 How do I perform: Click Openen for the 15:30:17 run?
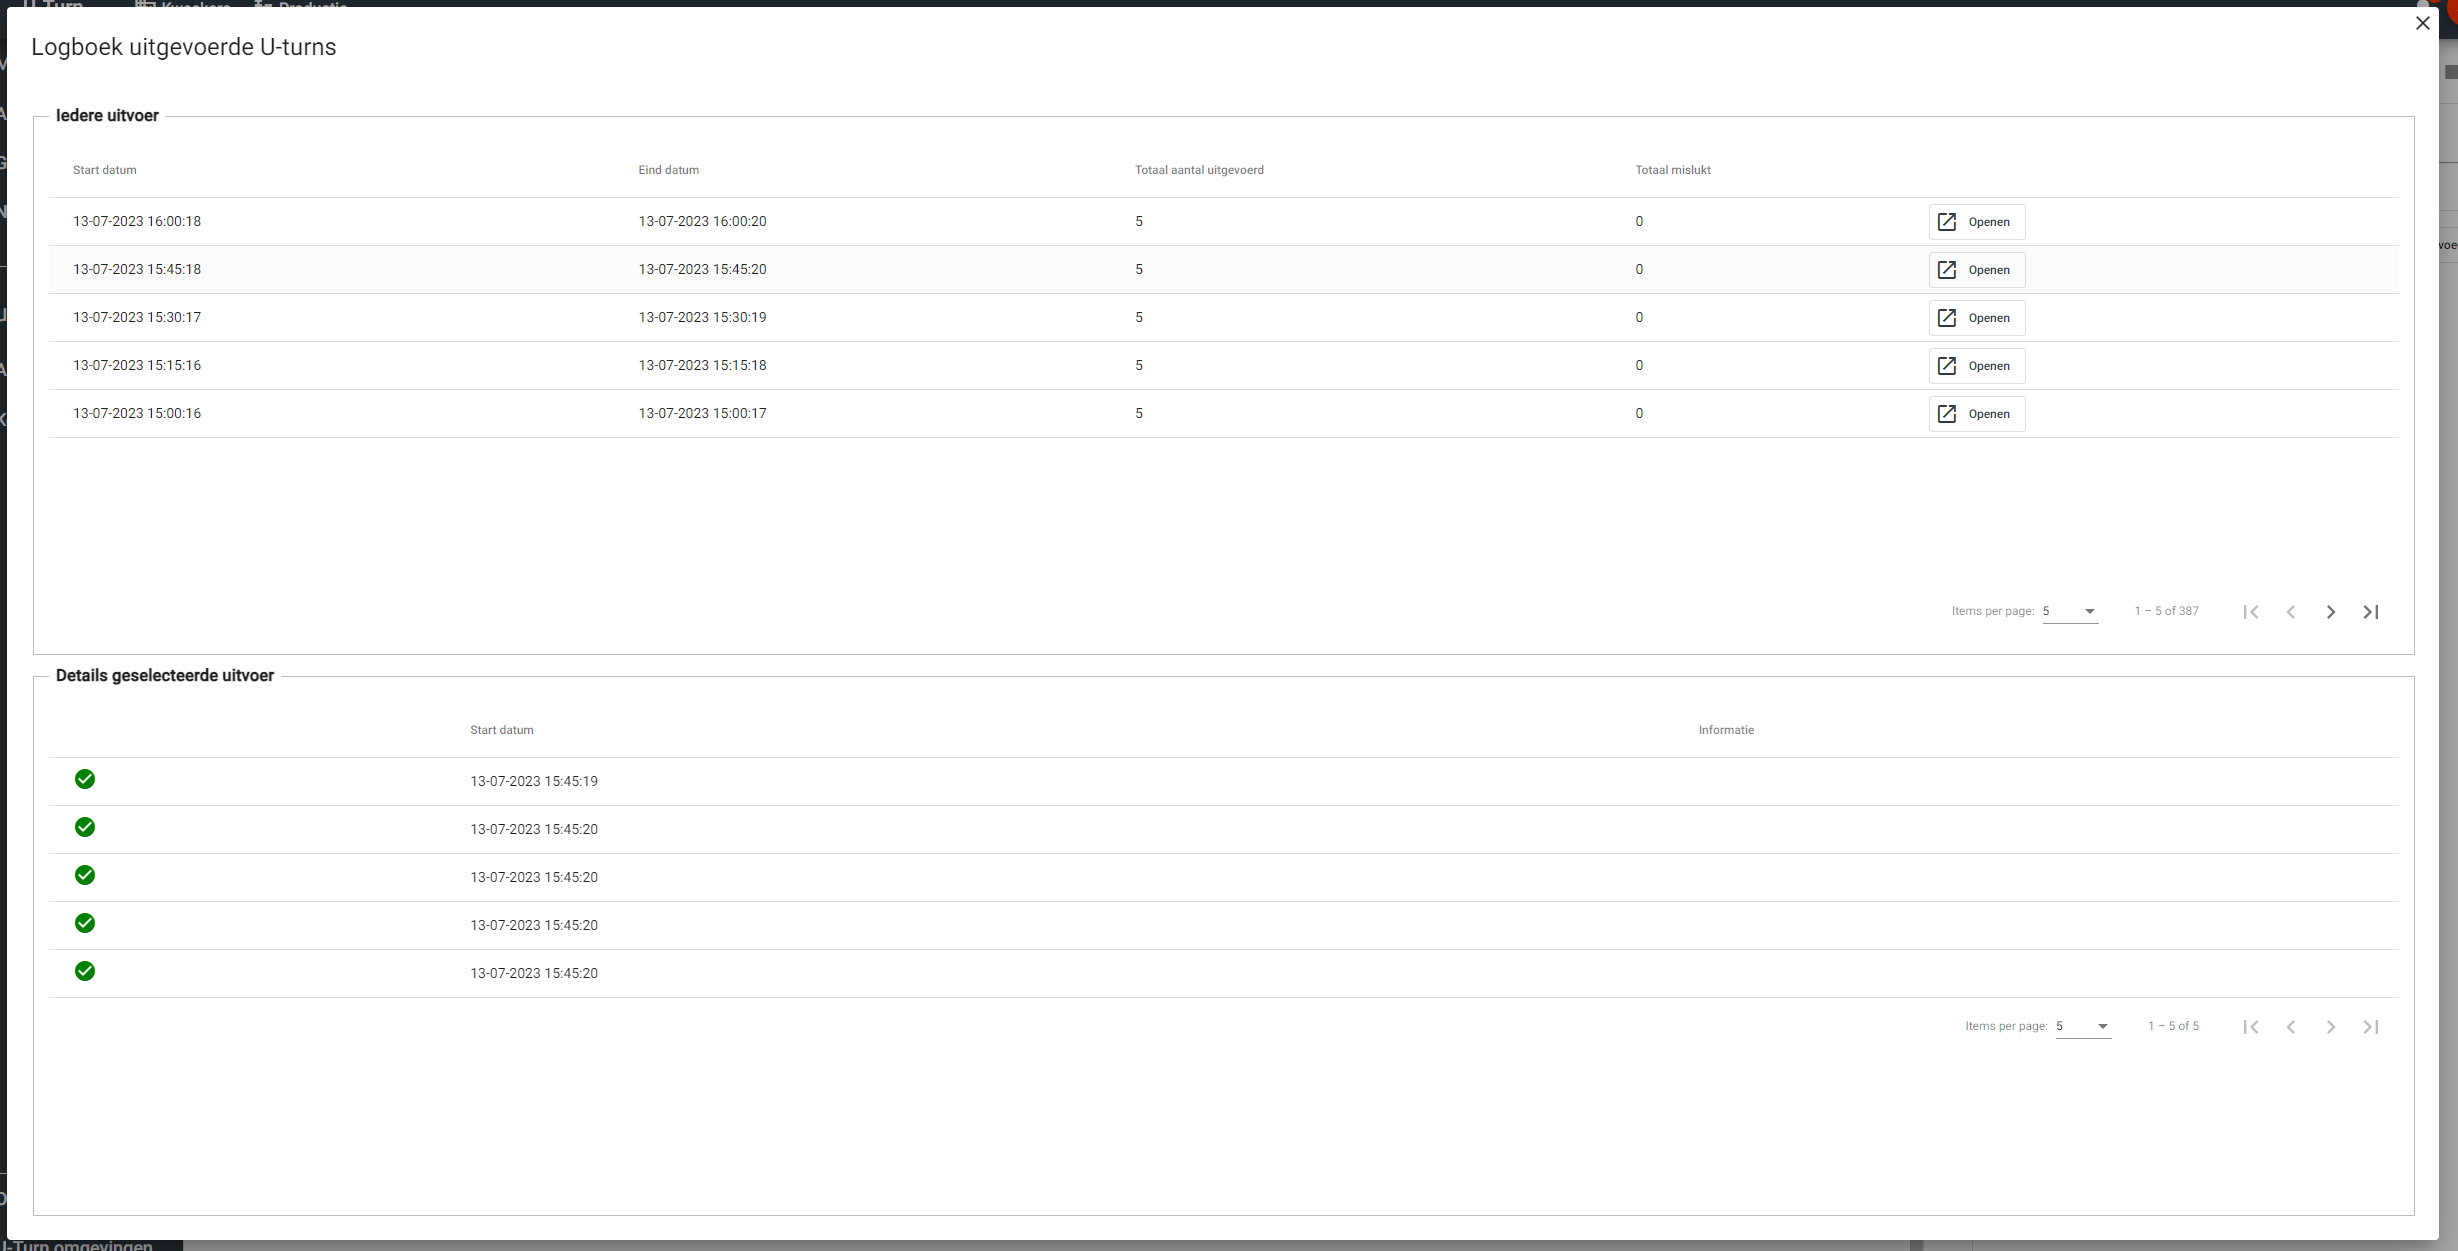point(1976,318)
